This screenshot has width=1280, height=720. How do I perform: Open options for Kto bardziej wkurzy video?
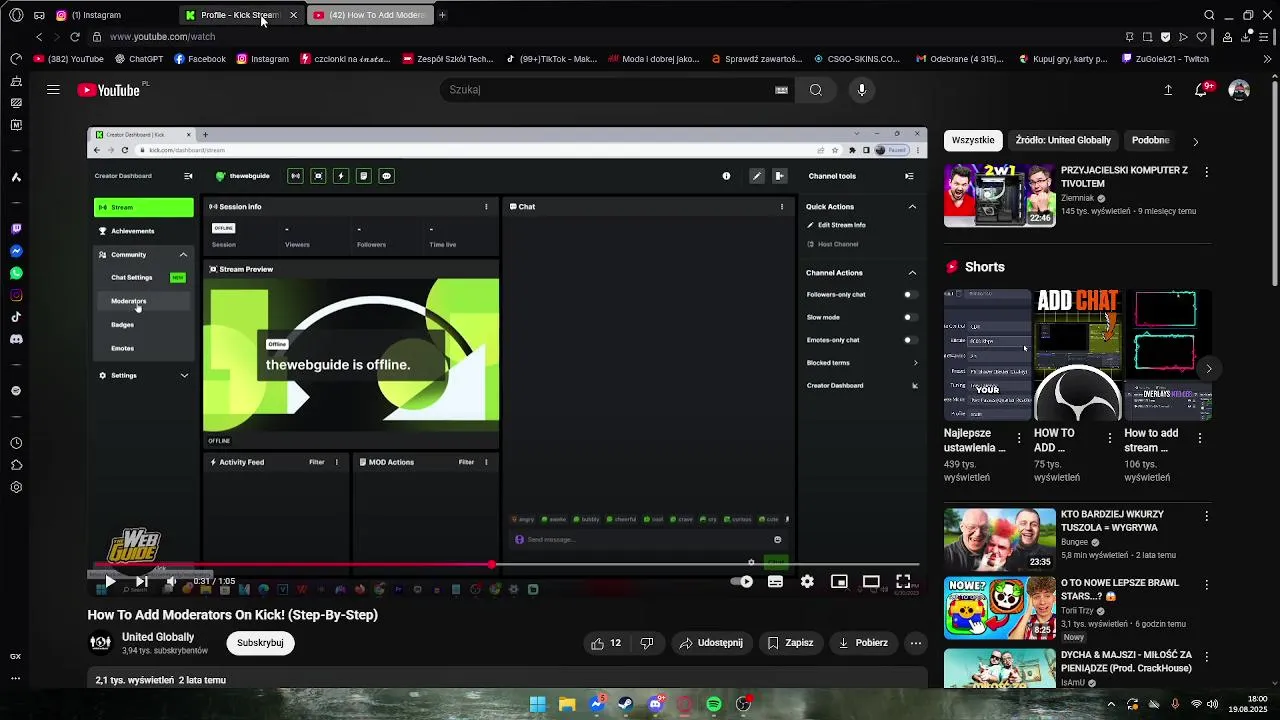coord(1206,516)
